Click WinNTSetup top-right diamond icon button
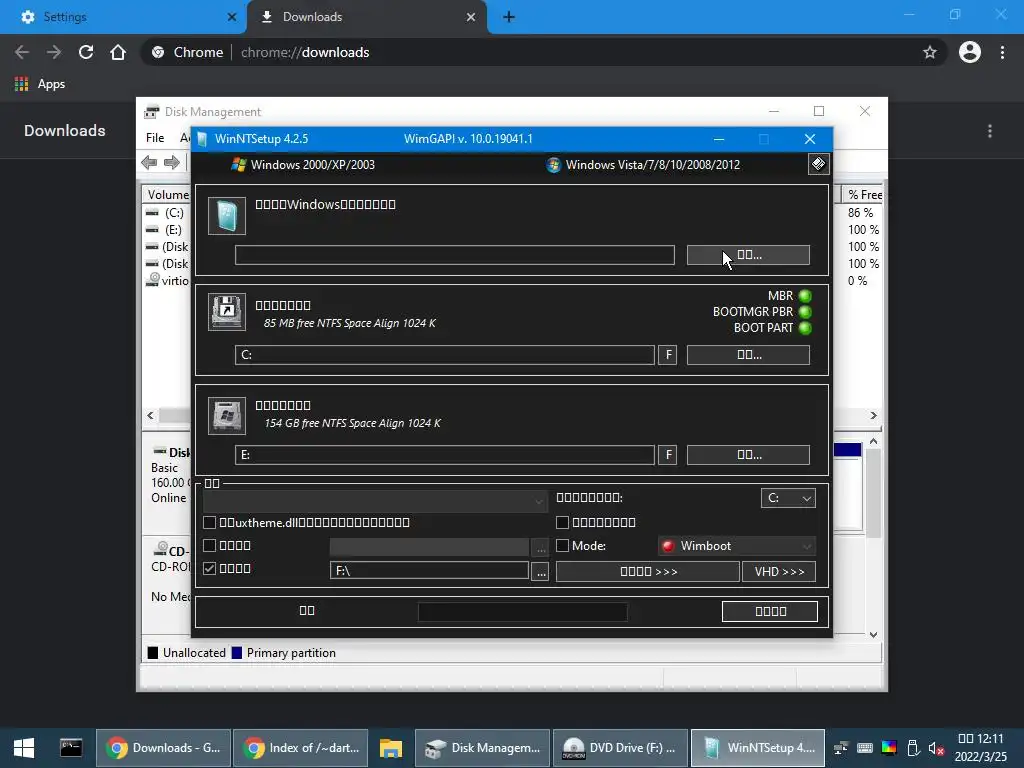 pyautogui.click(x=818, y=164)
